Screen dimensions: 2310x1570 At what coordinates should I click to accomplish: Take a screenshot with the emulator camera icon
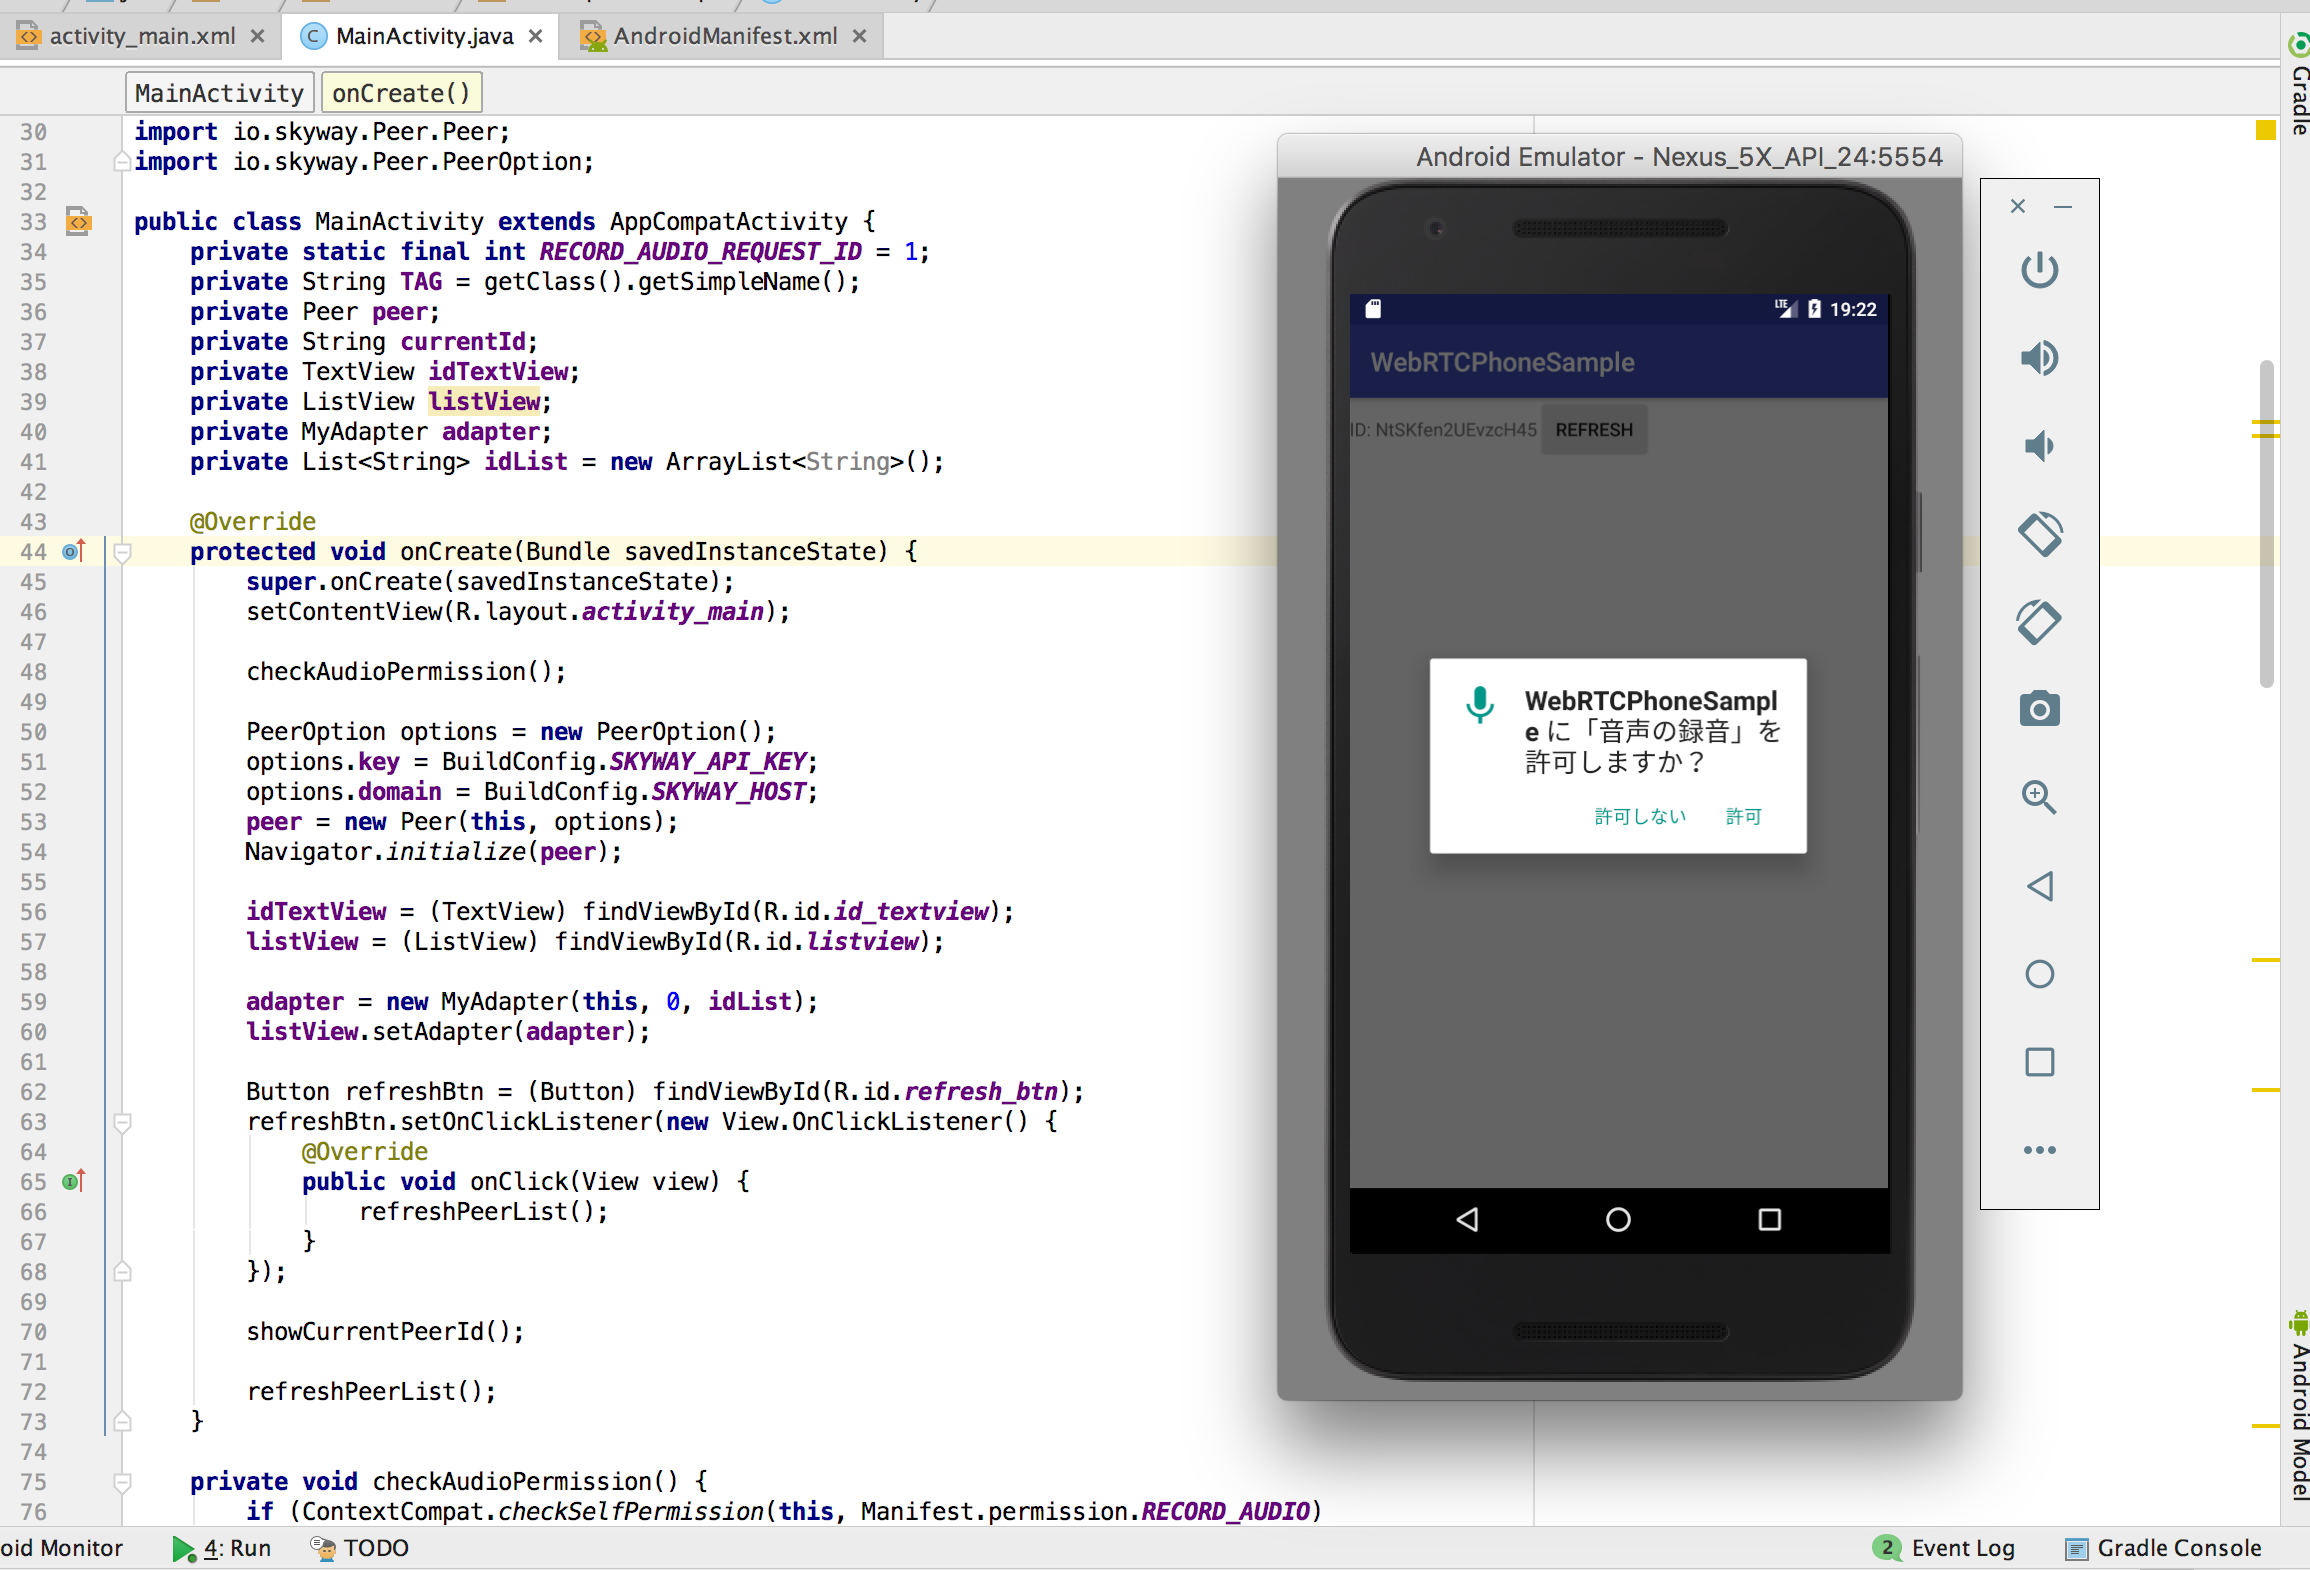tap(2040, 709)
